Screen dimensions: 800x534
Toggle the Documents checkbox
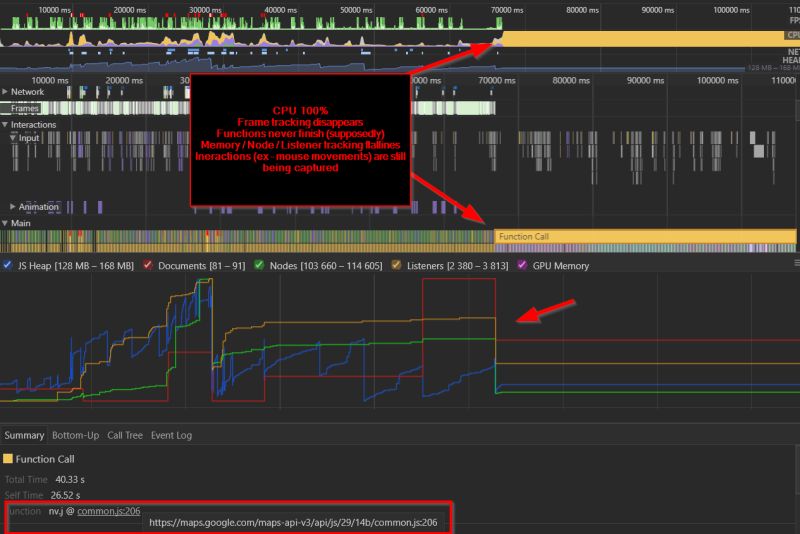pos(147,265)
